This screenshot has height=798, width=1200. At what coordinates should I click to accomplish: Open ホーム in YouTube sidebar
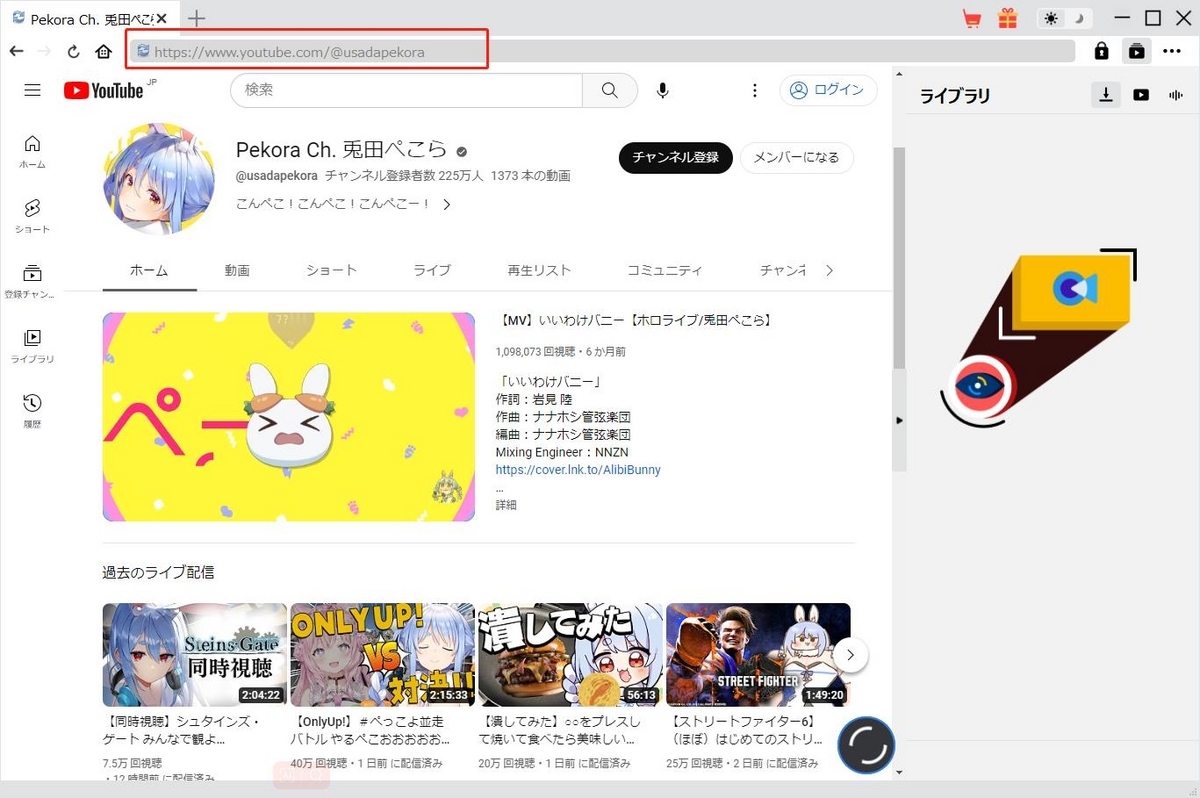(x=32, y=151)
